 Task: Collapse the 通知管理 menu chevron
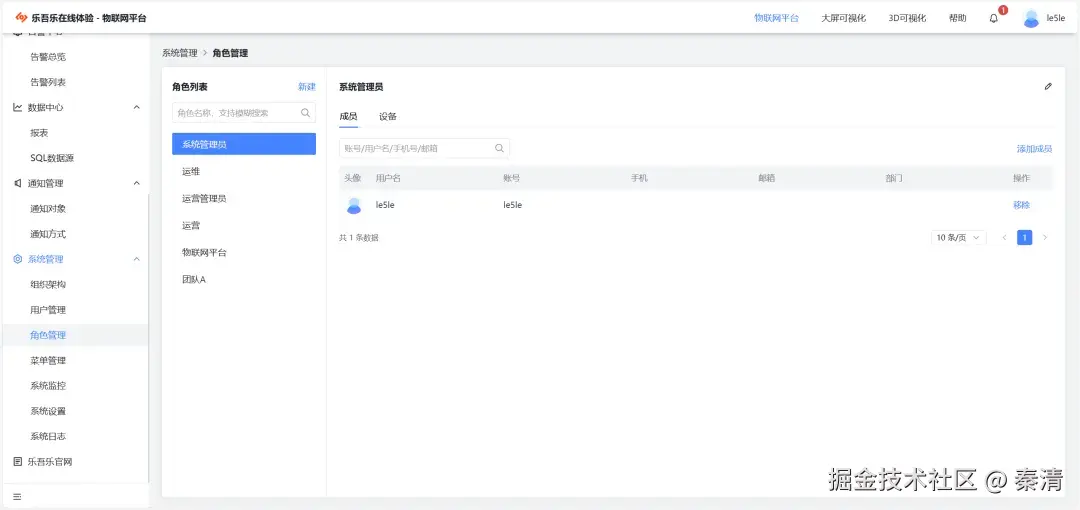click(x=136, y=183)
